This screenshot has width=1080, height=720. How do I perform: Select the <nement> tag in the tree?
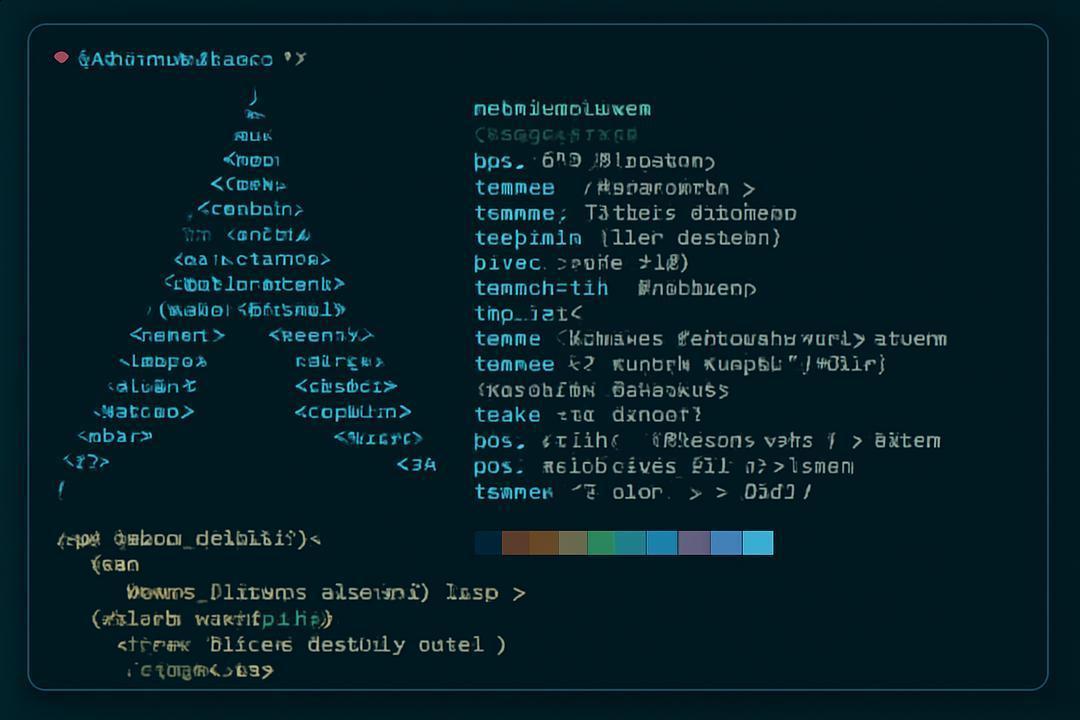pyautogui.click(x=177, y=336)
